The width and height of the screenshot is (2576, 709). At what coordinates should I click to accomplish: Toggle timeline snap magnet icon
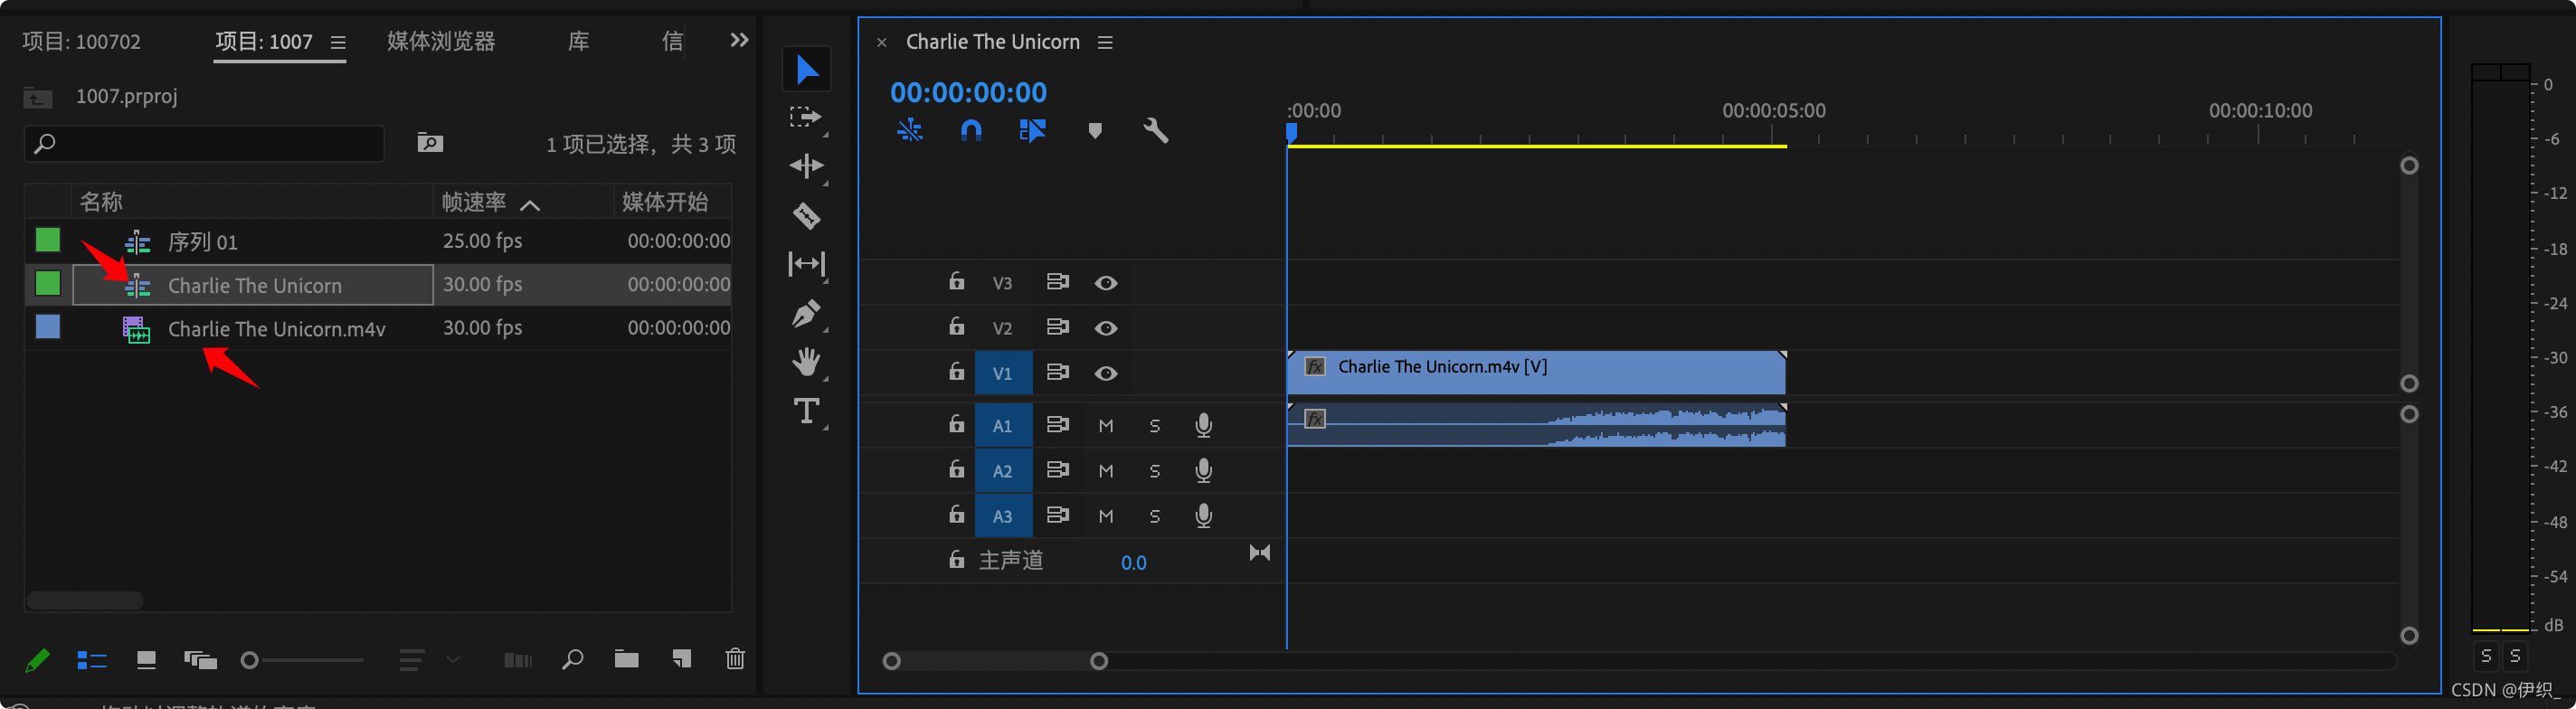tap(971, 130)
